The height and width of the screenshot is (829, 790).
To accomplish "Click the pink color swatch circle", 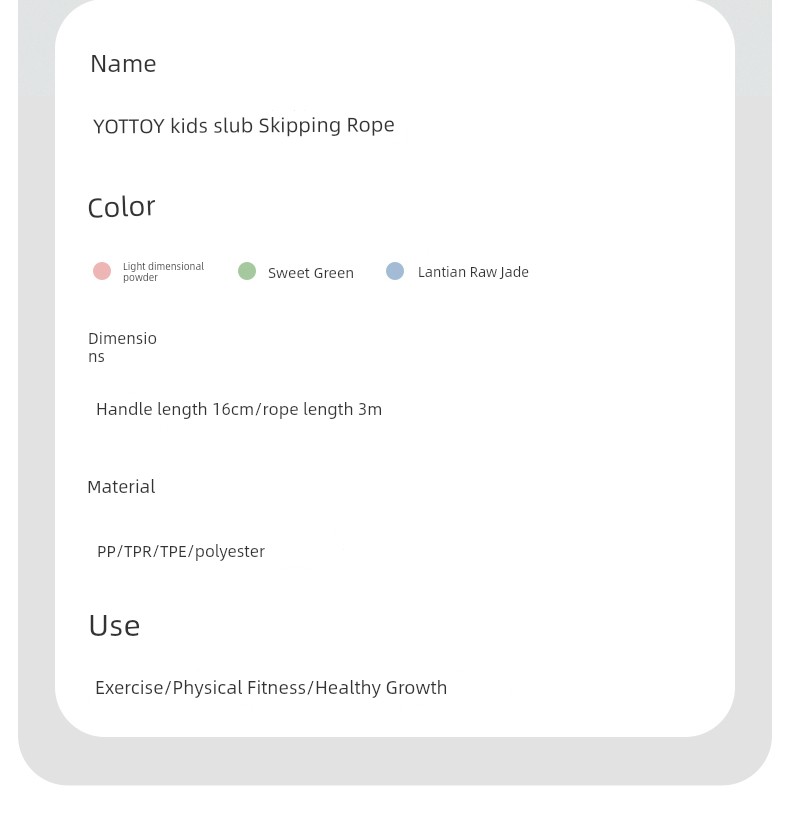I will pos(102,271).
